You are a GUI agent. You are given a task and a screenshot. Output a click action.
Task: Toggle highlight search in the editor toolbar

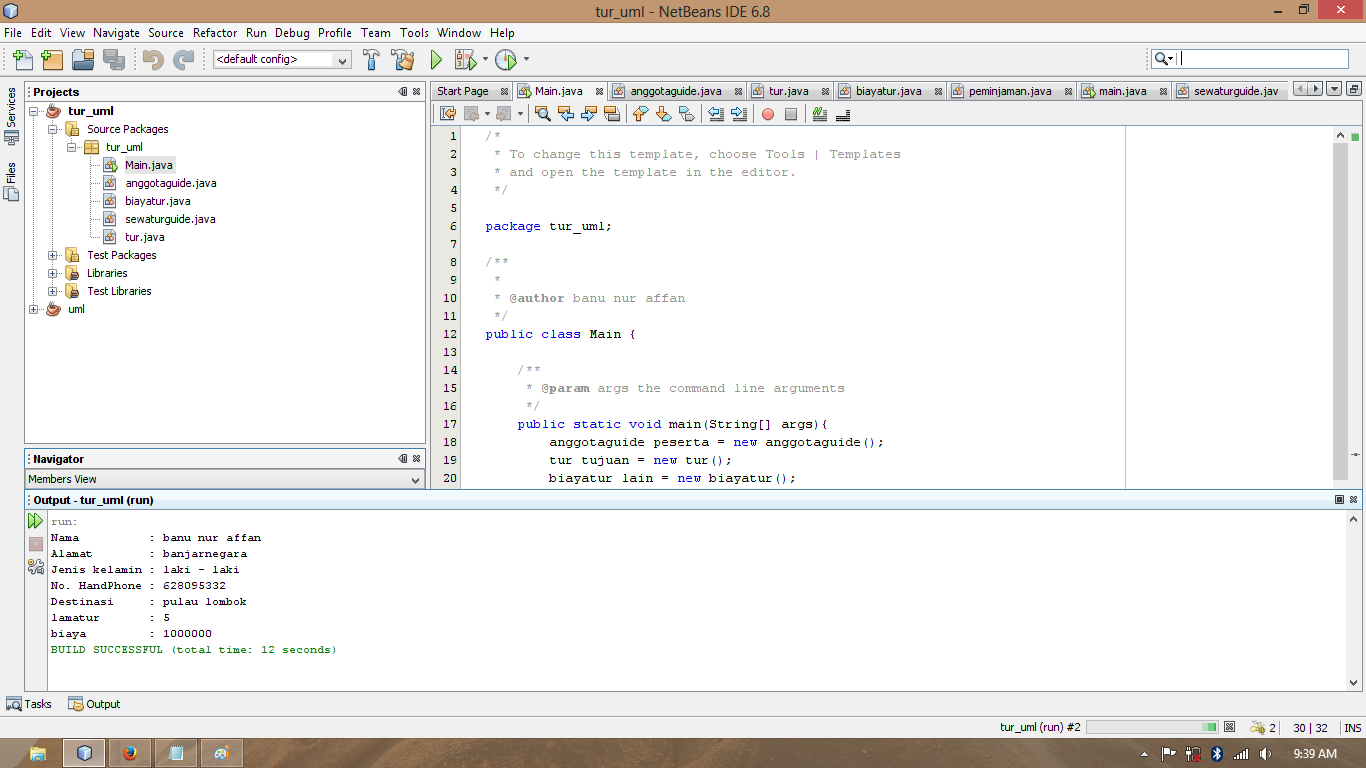point(611,113)
